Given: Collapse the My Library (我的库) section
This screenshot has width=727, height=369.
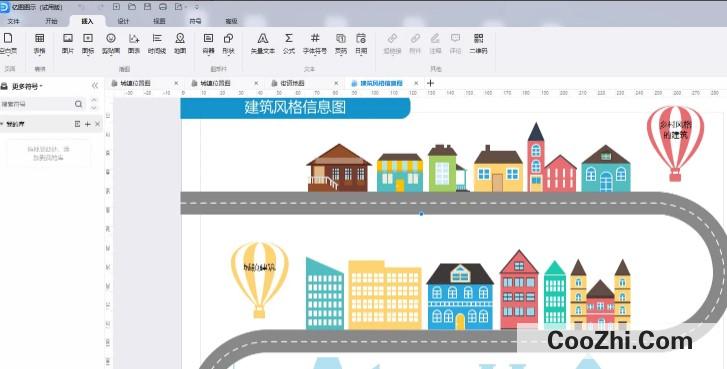Looking at the screenshot, I should (x=2, y=124).
